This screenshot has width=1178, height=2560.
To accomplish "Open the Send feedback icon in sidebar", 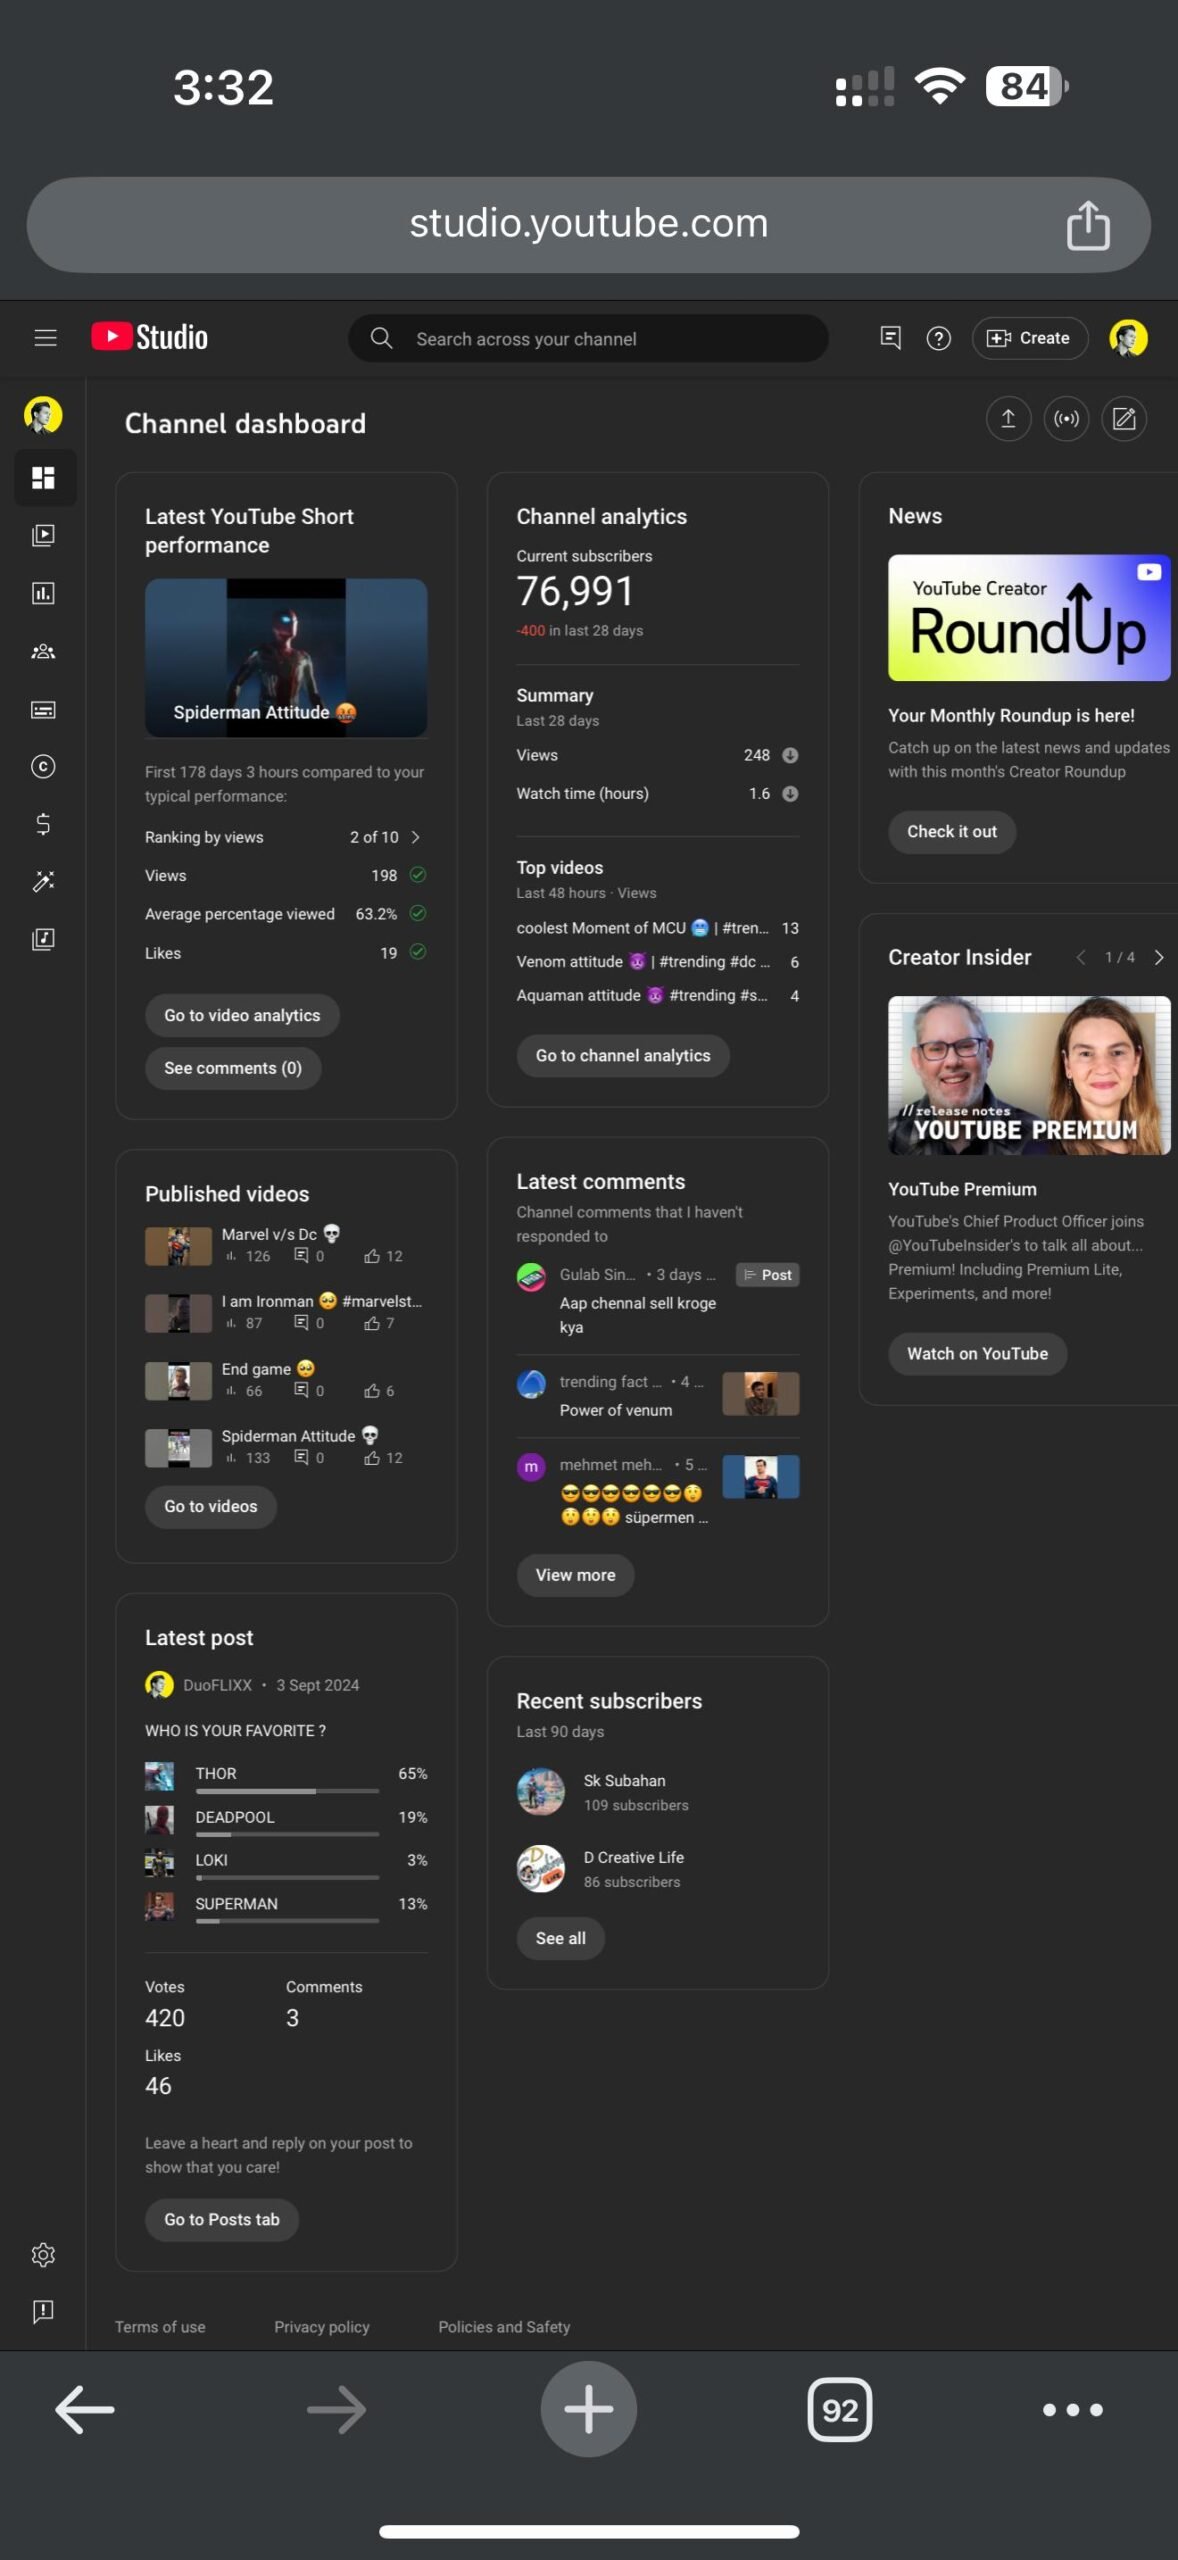I will 43,2312.
